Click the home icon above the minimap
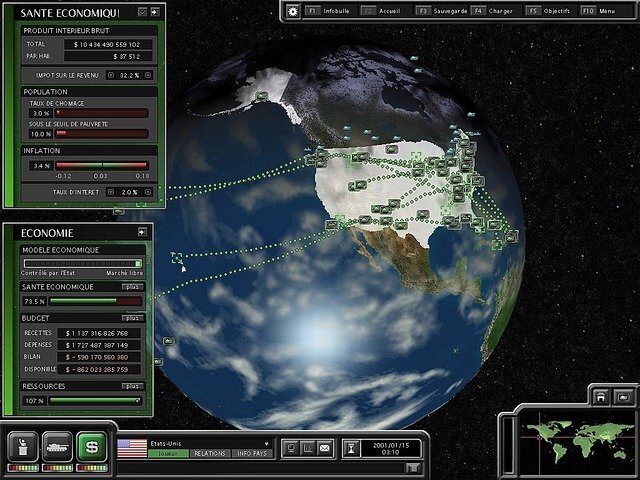The image size is (640, 480). coord(601,397)
